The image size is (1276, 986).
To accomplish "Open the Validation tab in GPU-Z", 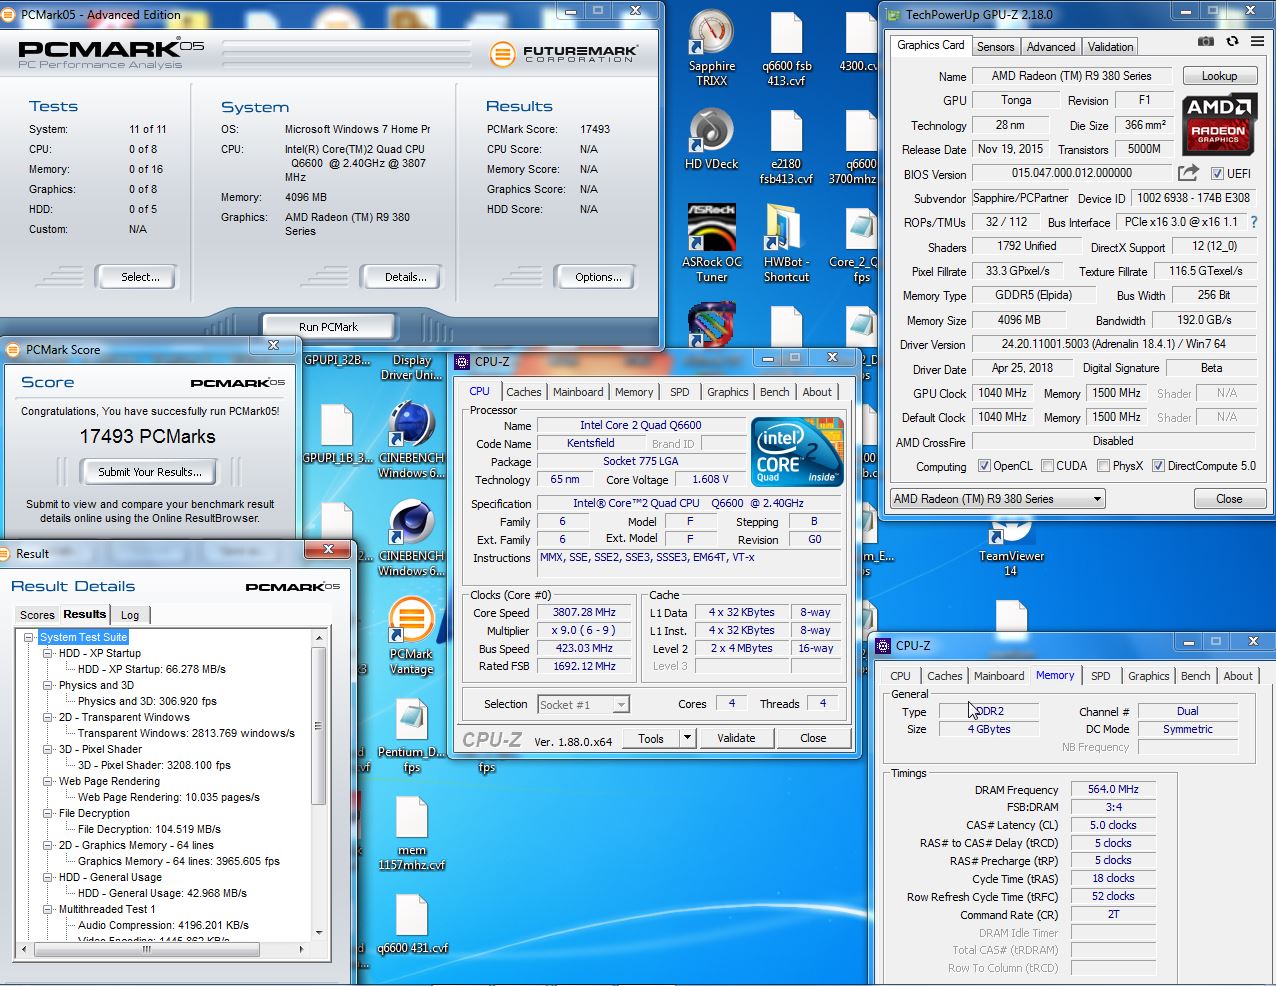I will point(1111,46).
